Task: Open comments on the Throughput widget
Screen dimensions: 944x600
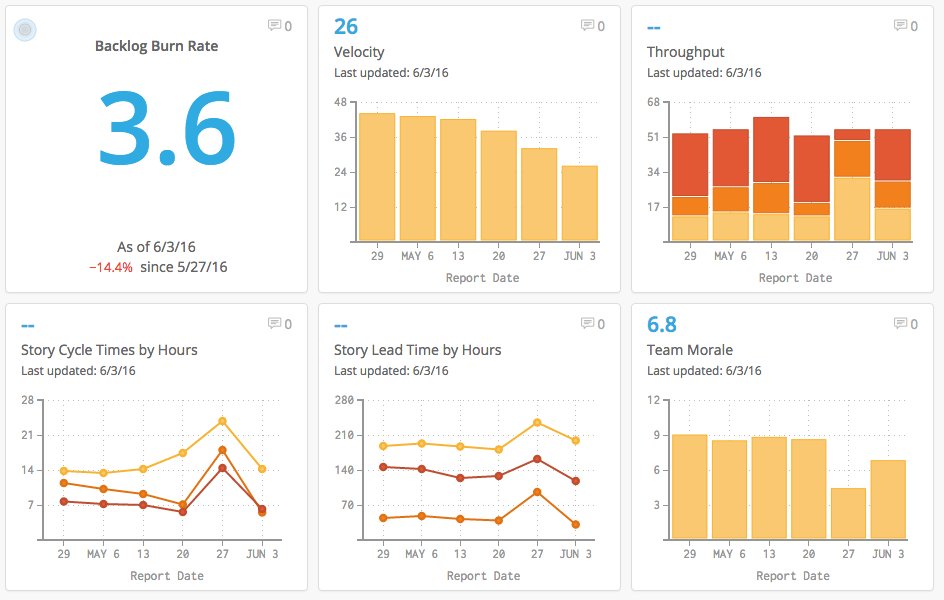Action: [899, 26]
